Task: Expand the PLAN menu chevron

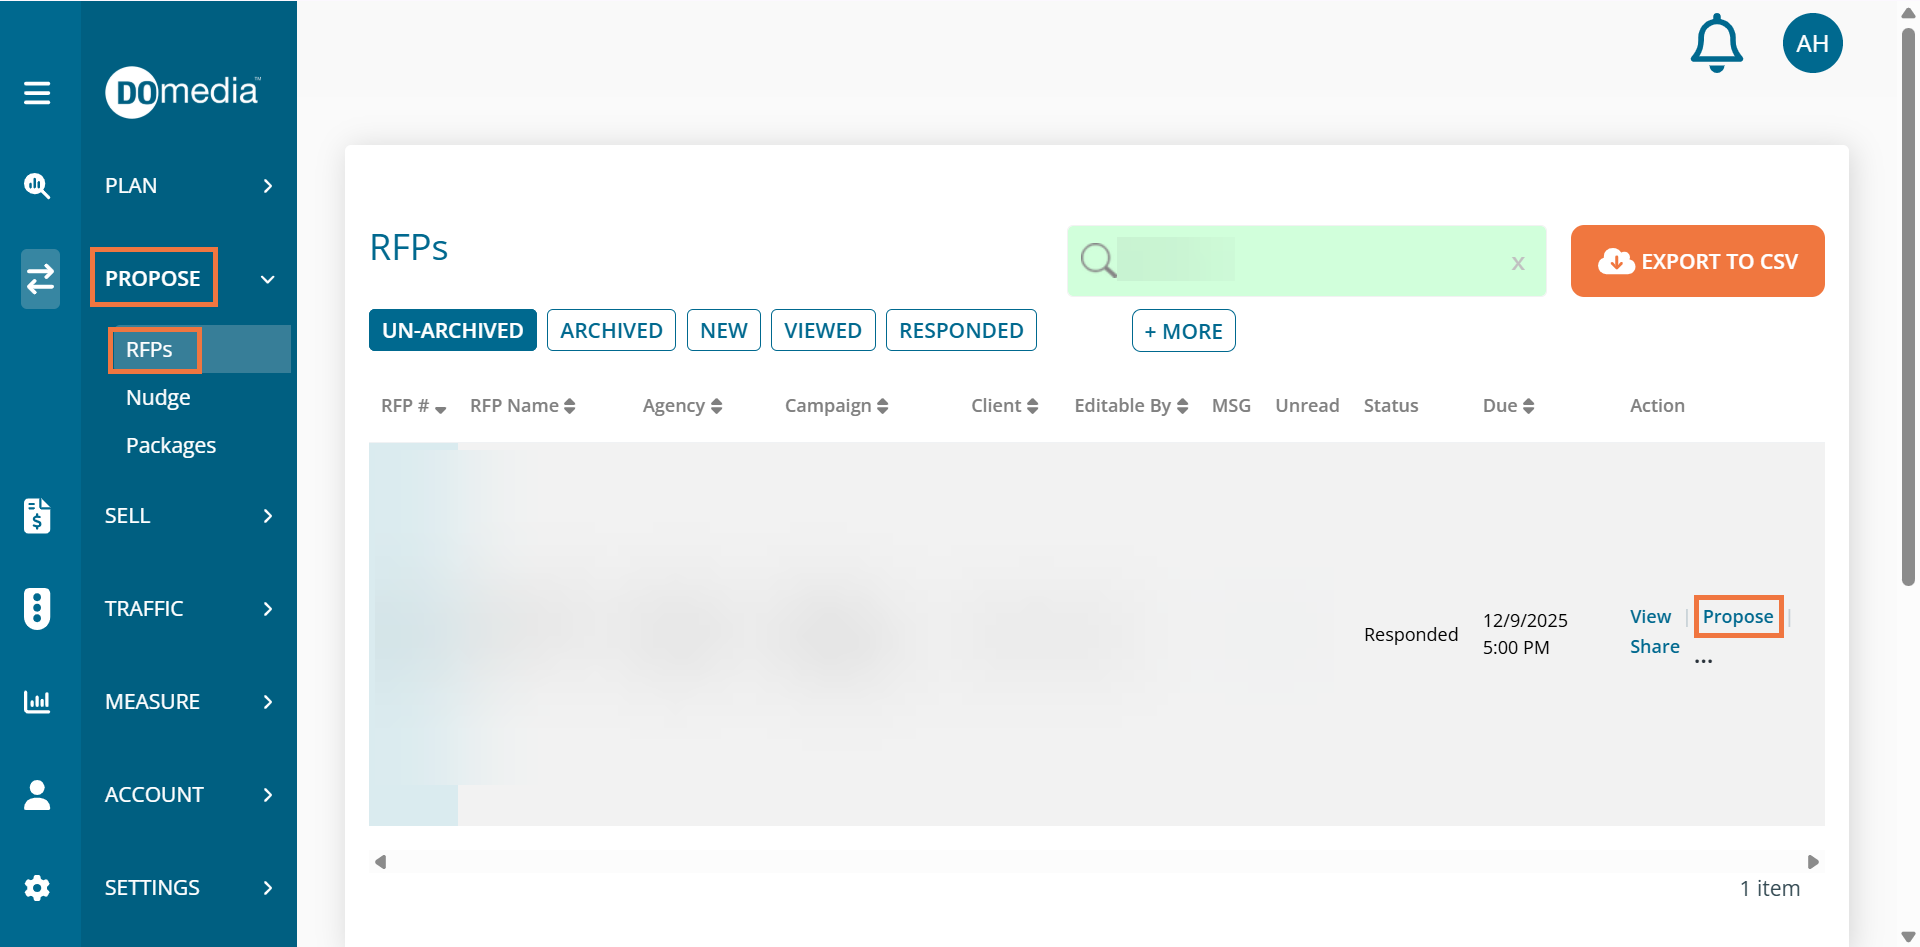Action: 267,186
